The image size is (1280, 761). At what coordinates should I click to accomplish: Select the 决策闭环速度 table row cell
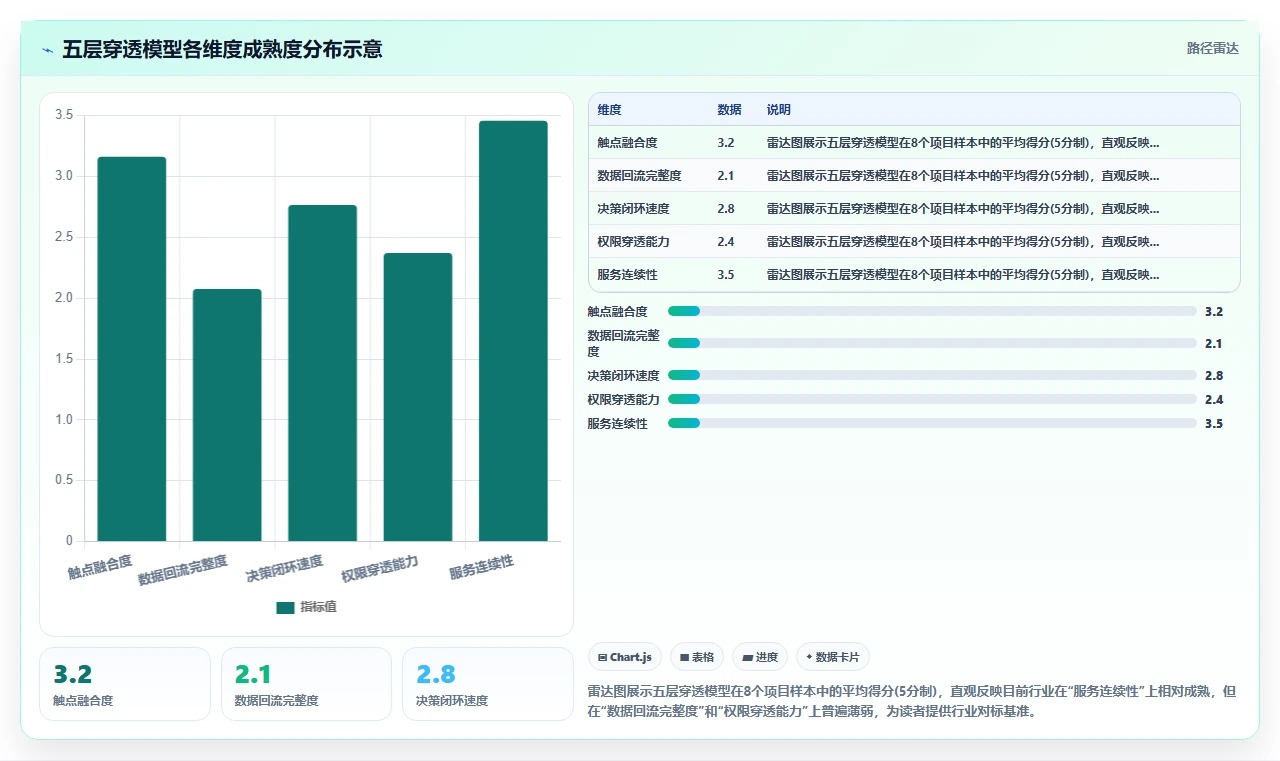(633, 209)
